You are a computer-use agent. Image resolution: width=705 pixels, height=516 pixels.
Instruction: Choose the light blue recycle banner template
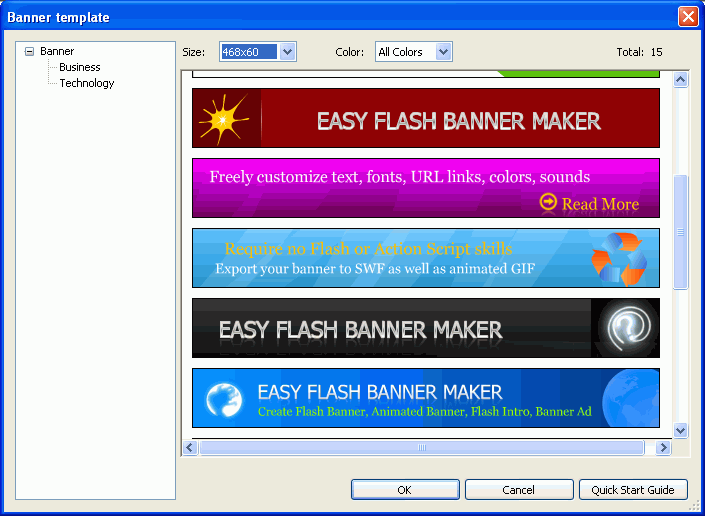pos(426,258)
